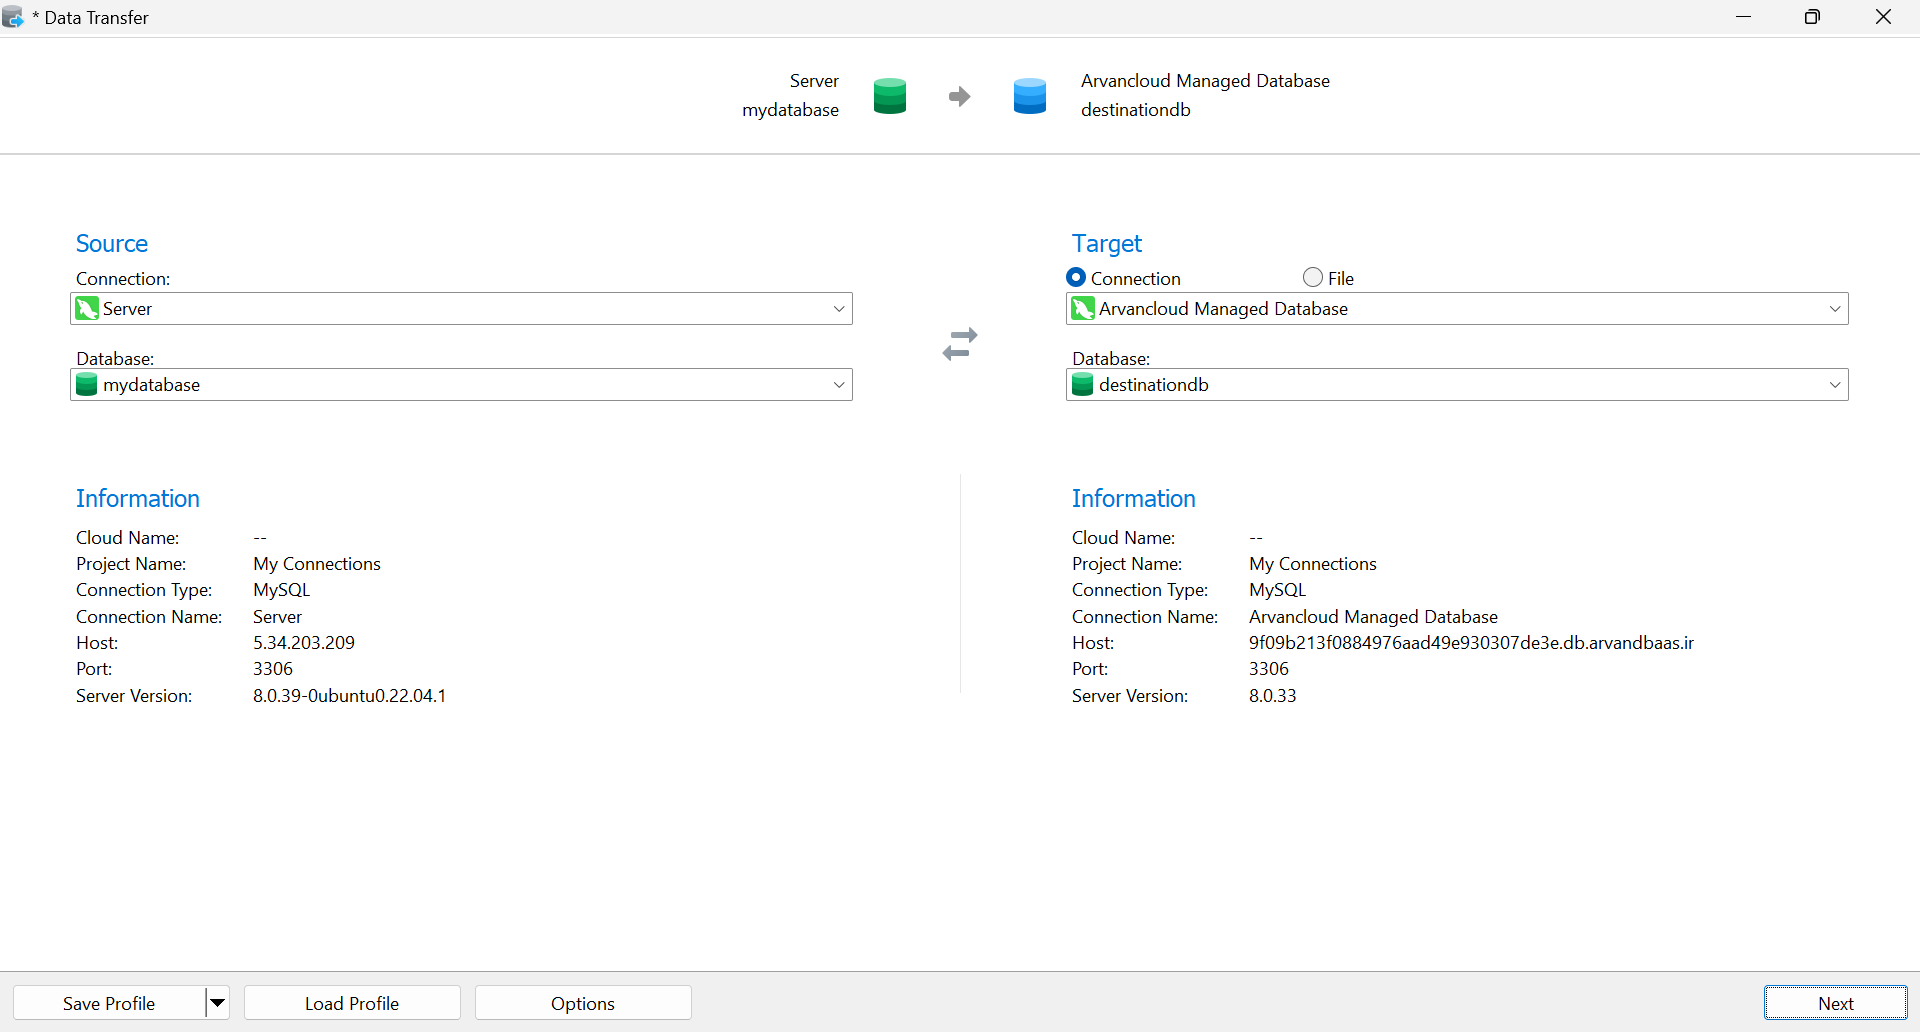Expand the source Connection dropdown

point(839,309)
